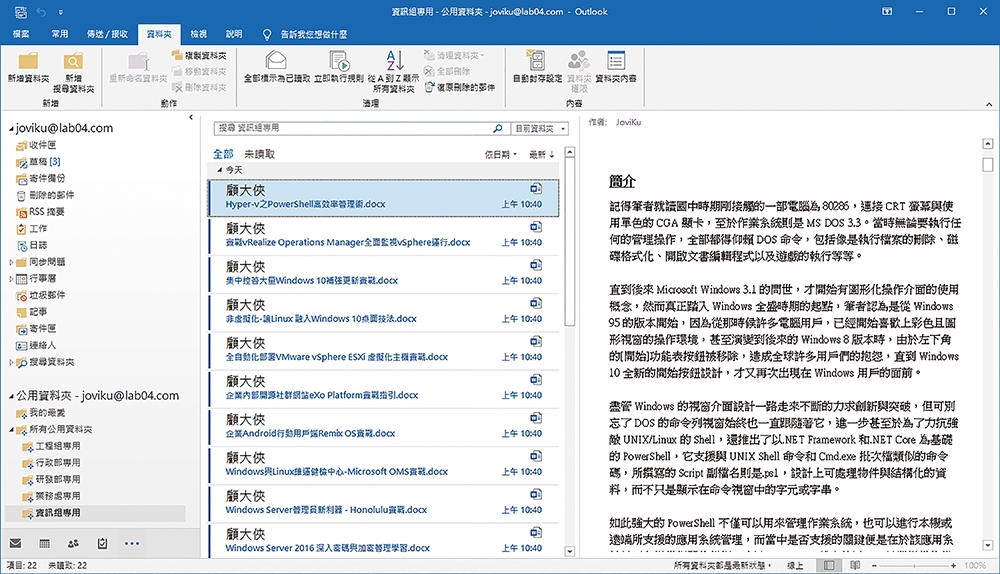1000x574 pixels.
Task: Expand the 搜尋資料夾 node
Action: point(11,362)
